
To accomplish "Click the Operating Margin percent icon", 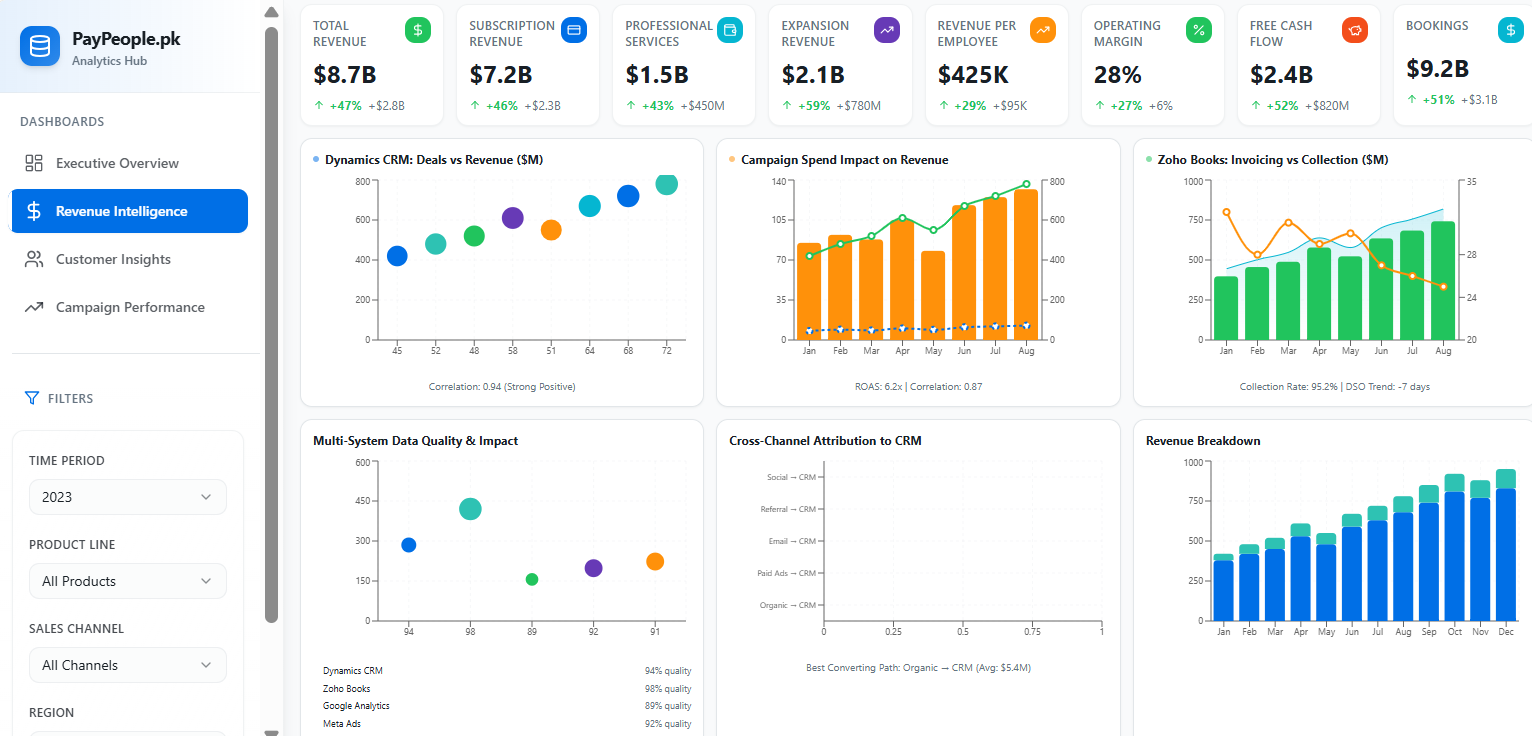I will [x=1199, y=30].
